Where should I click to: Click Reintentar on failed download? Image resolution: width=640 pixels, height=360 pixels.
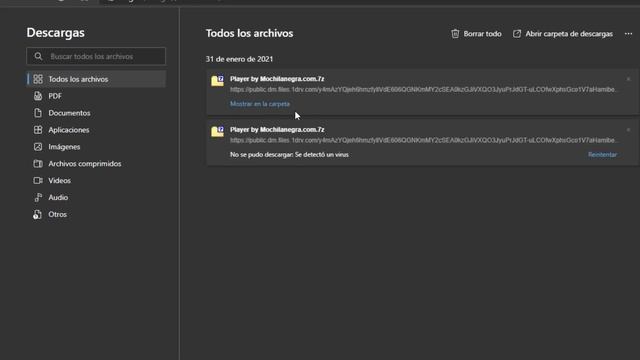pyautogui.click(x=602, y=155)
